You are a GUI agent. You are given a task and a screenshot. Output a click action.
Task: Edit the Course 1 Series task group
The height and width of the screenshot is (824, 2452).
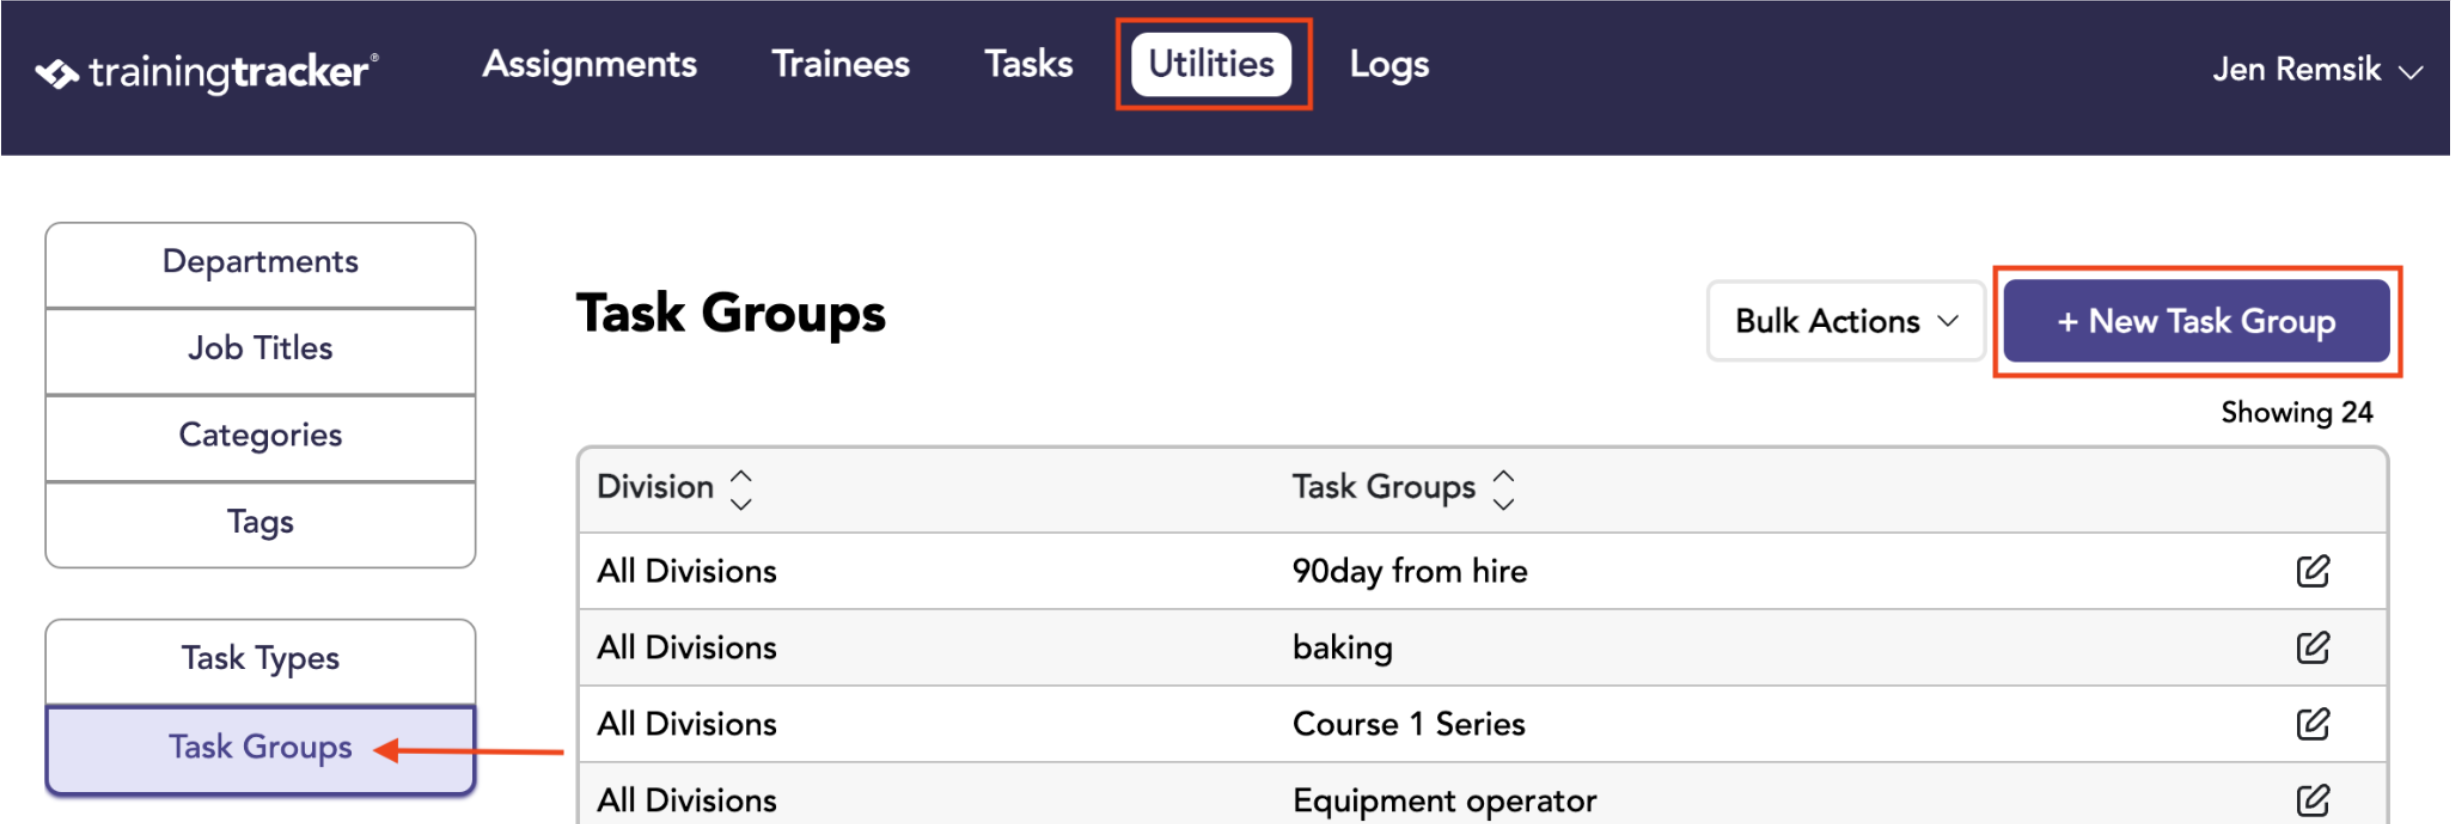pyautogui.click(x=2313, y=723)
